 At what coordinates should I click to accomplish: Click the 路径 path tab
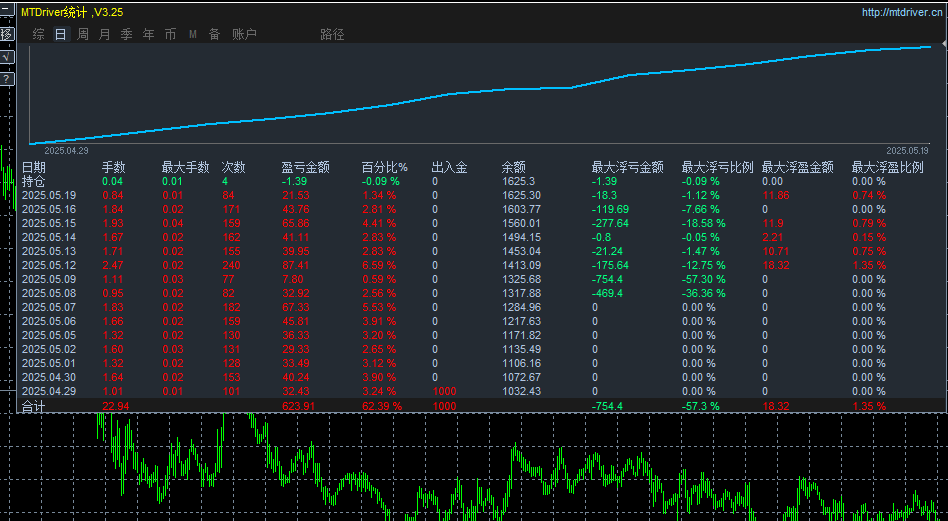coord(333,34)
